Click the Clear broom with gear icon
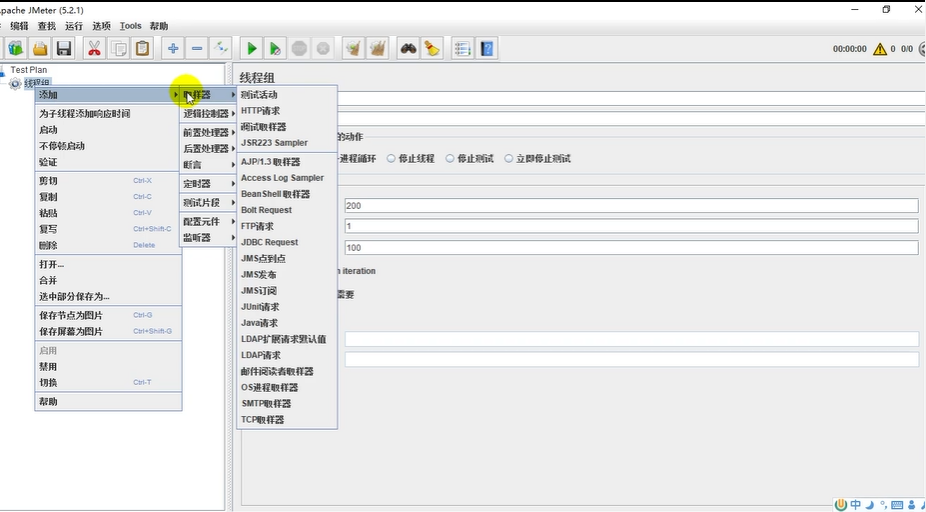Viewport: 926px width, 512px height. [x=353, y=48]
